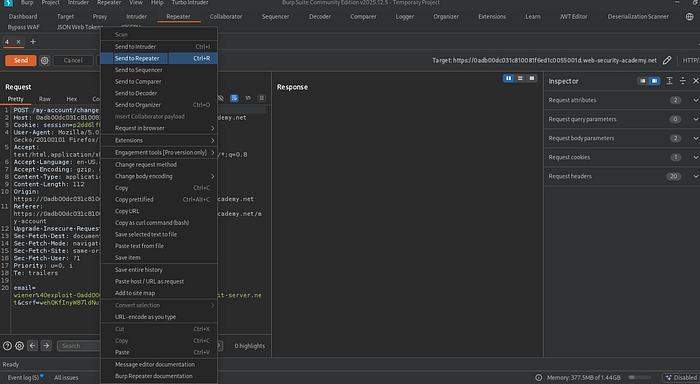Expand Request headers section
This screenshot has width=700, height=384.
(621, 176)
